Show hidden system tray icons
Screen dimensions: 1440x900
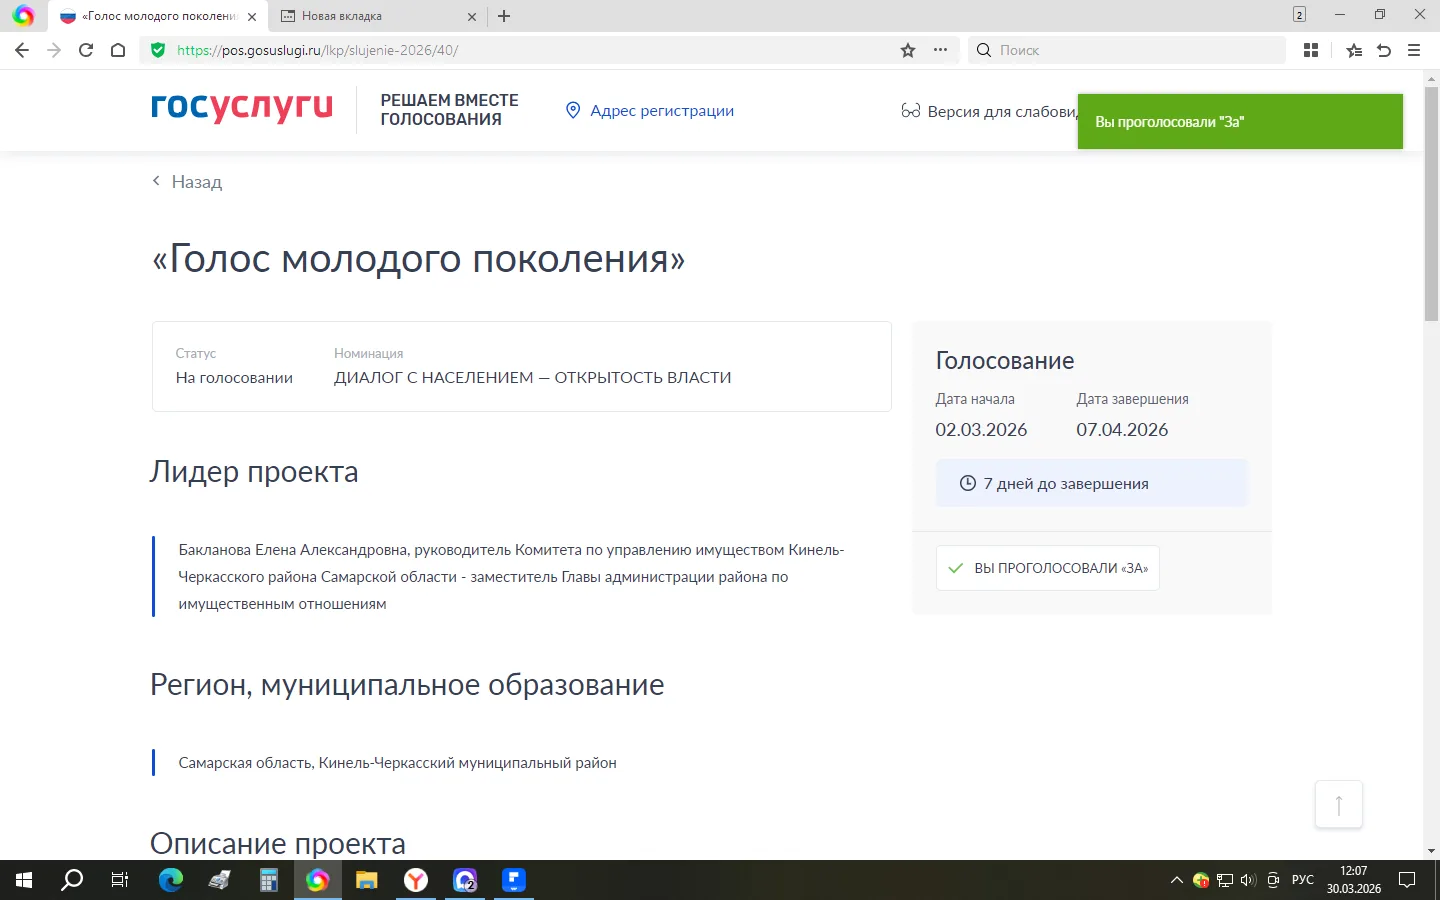coord(1176,880)
